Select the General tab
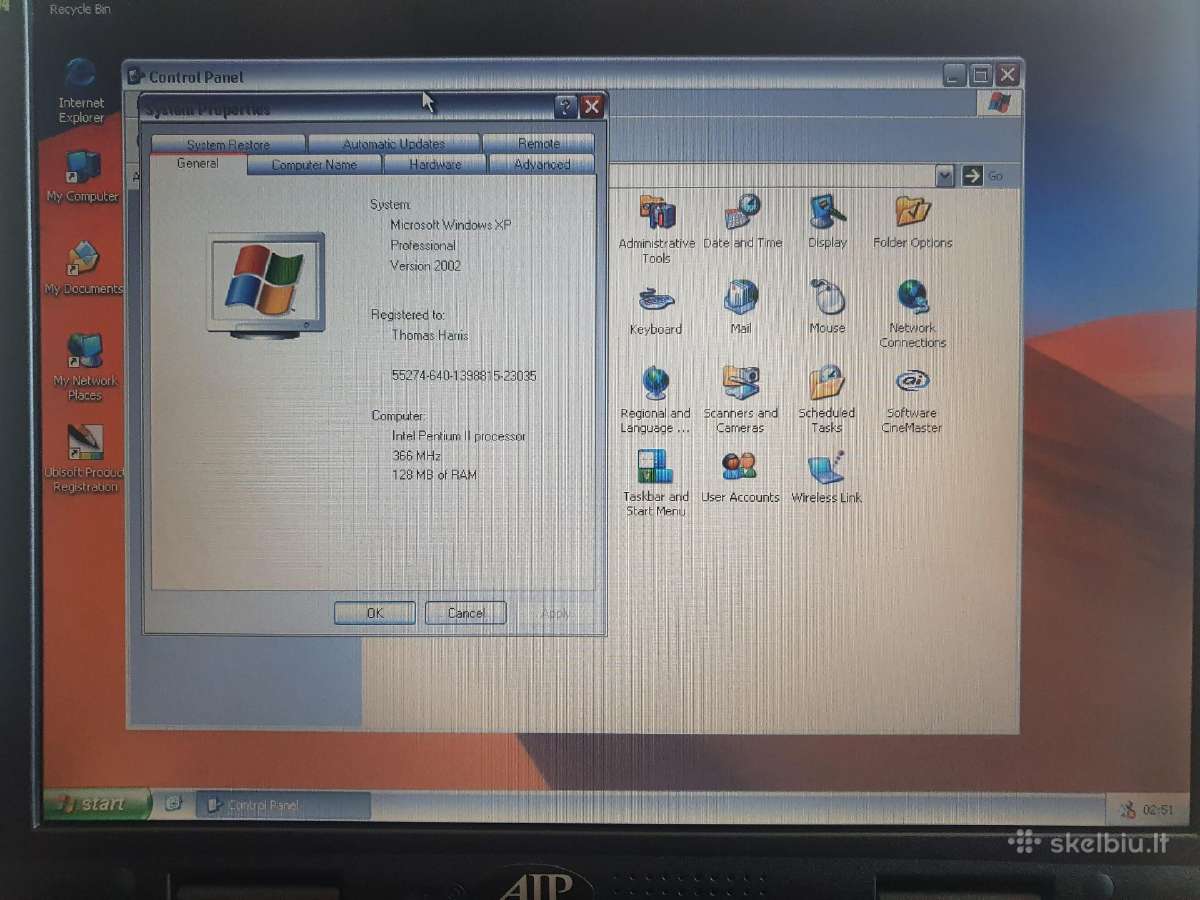1200x900 pixels. pyautogui.click(x=197, y=164)
